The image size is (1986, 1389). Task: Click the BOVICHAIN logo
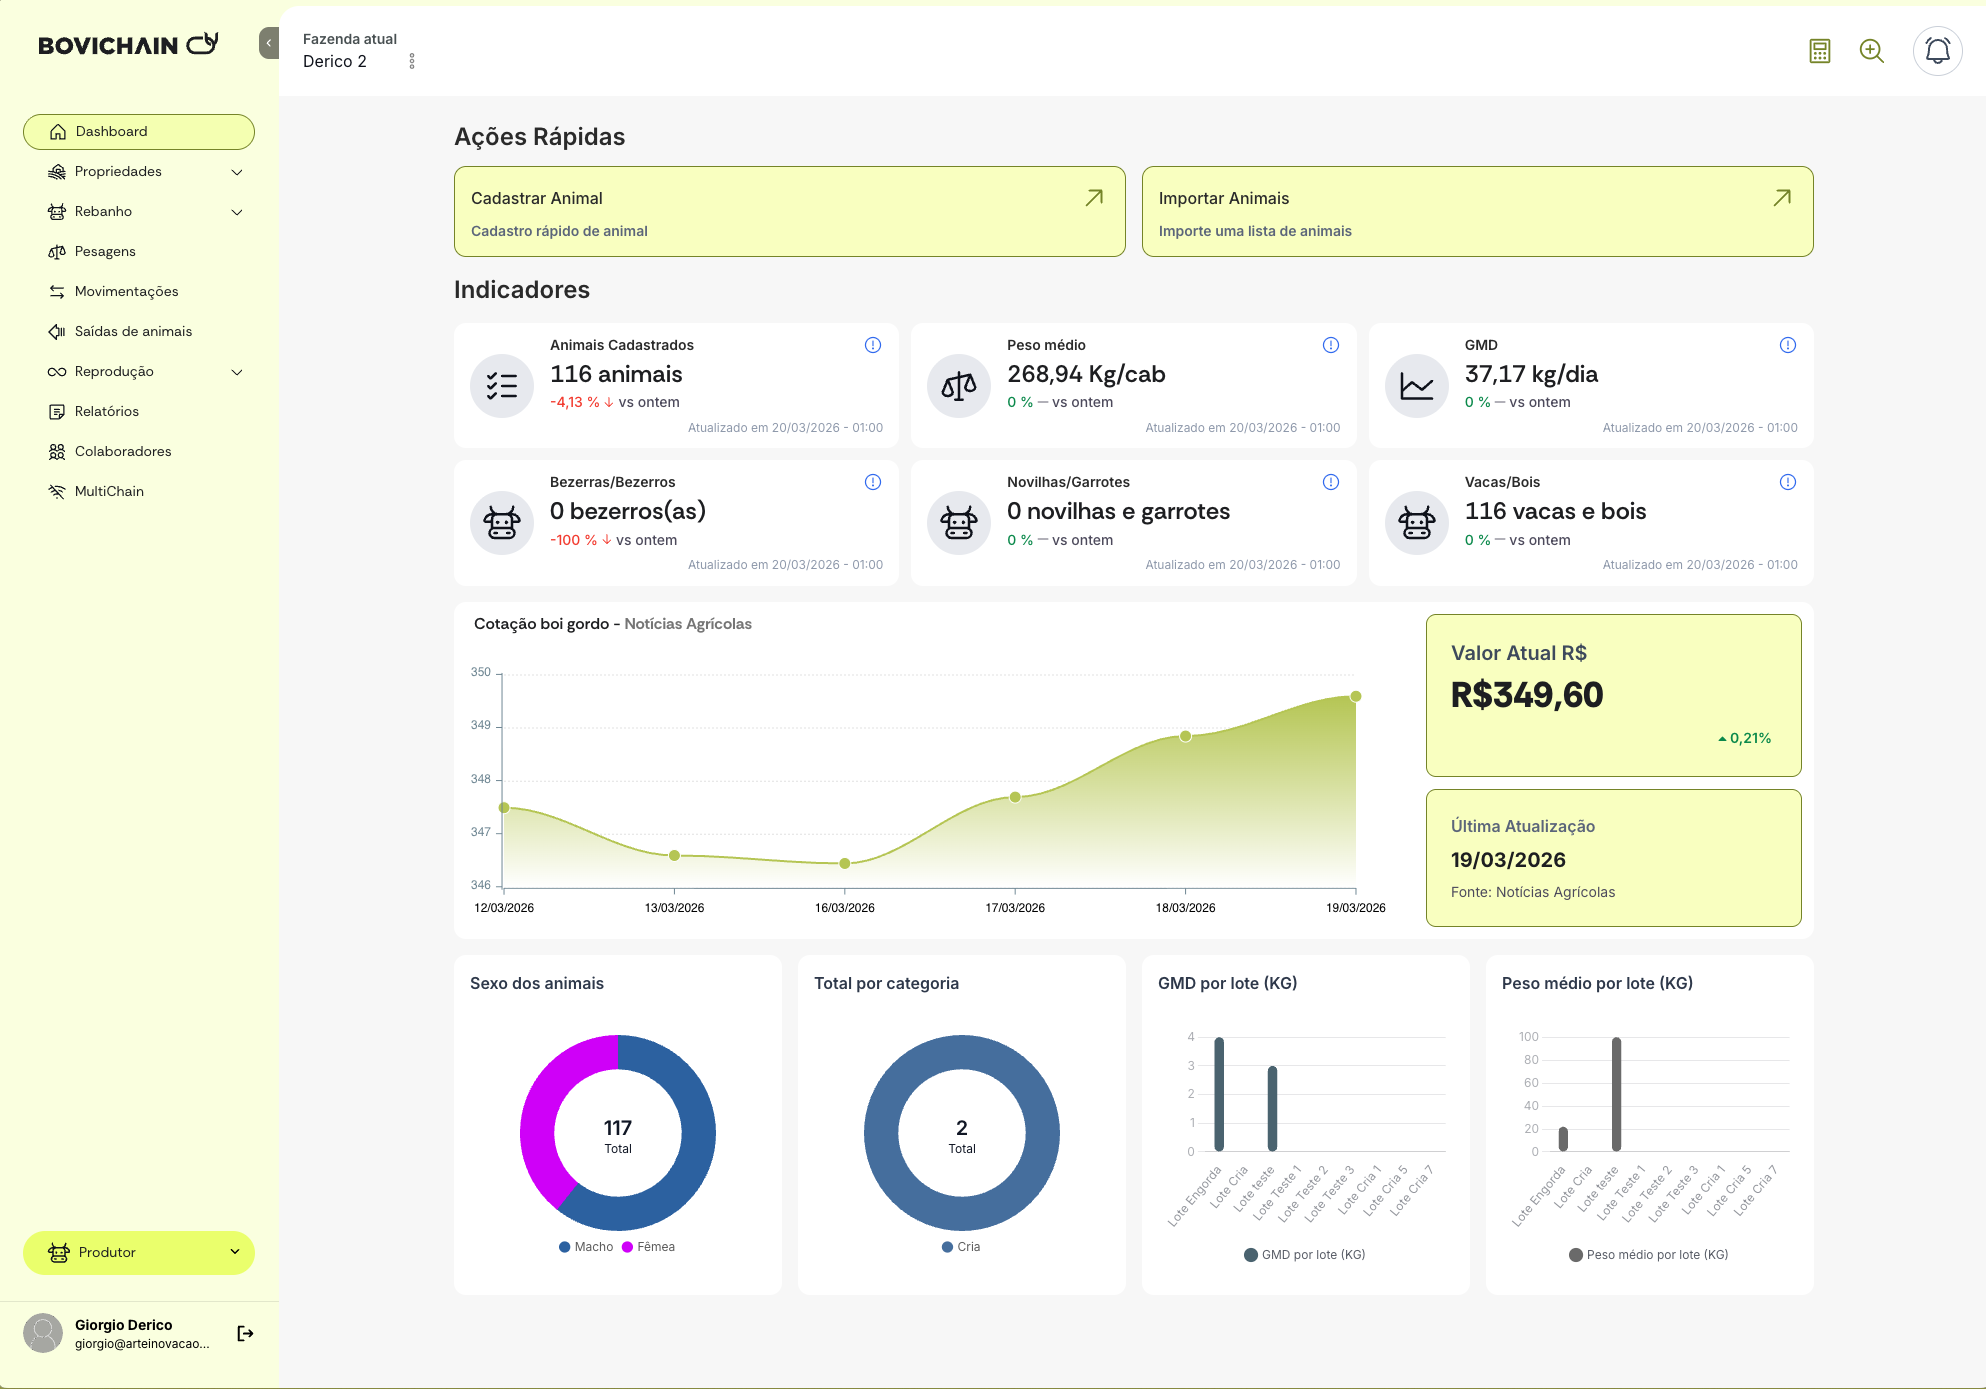[x=127, y=44]
